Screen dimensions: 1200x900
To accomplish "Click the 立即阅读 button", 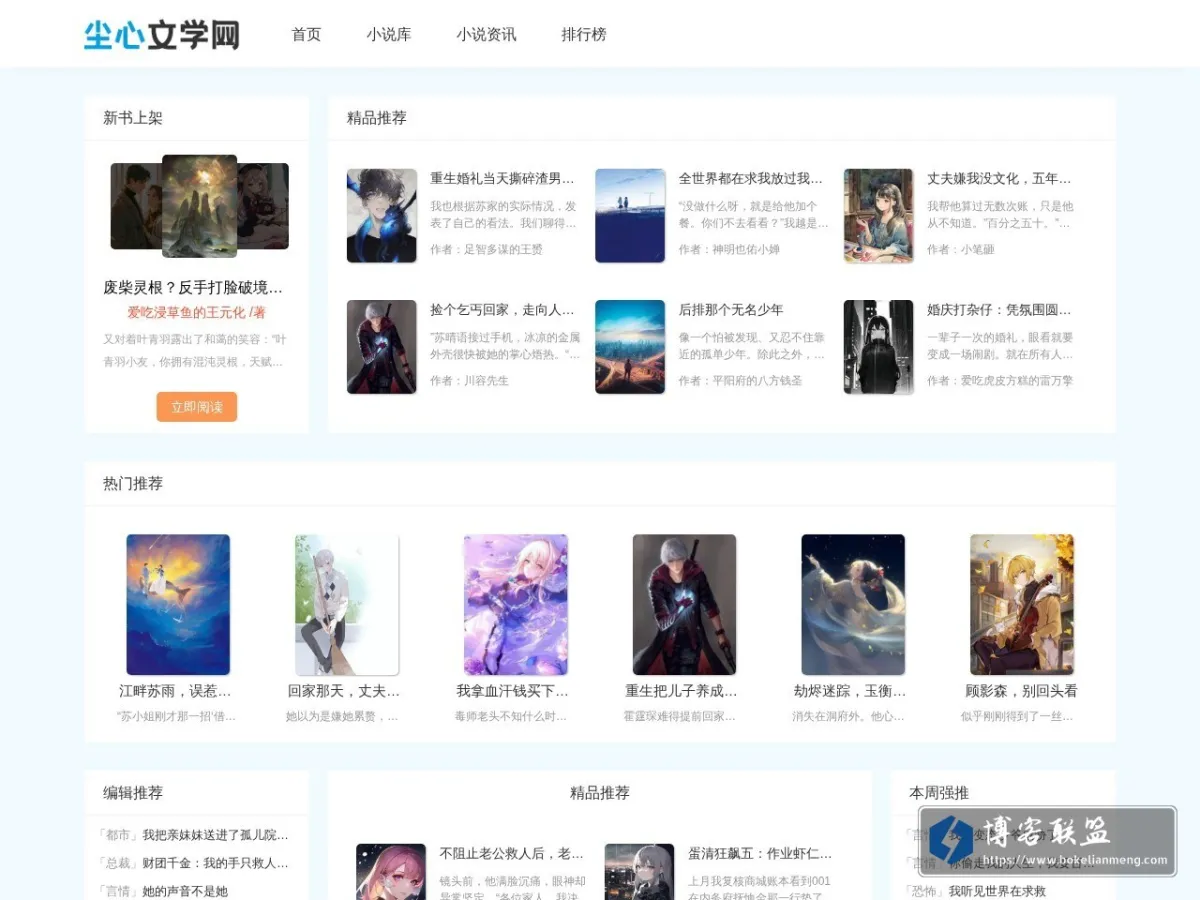I will pos(197,407).
